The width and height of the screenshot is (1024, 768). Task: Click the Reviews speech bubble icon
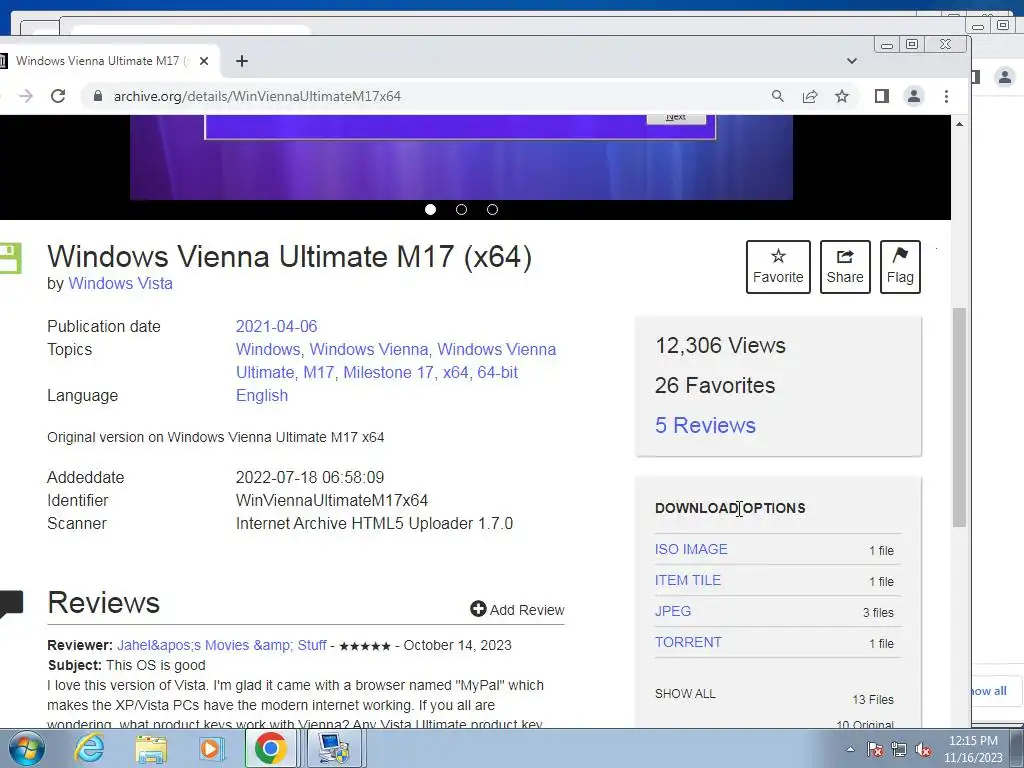click(x=12, y=603)
